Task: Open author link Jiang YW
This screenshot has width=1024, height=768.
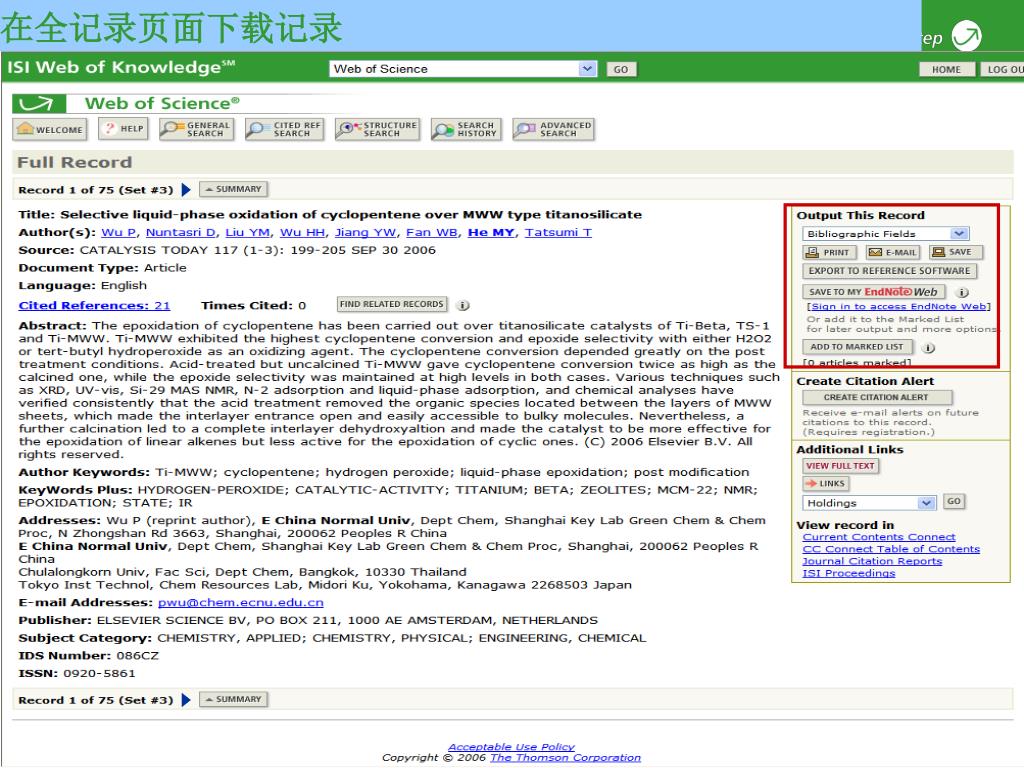Action: click(365, 232)
